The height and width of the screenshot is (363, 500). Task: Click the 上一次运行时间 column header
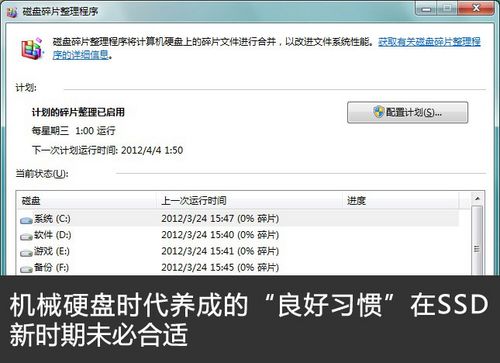(x=249, y=201)
